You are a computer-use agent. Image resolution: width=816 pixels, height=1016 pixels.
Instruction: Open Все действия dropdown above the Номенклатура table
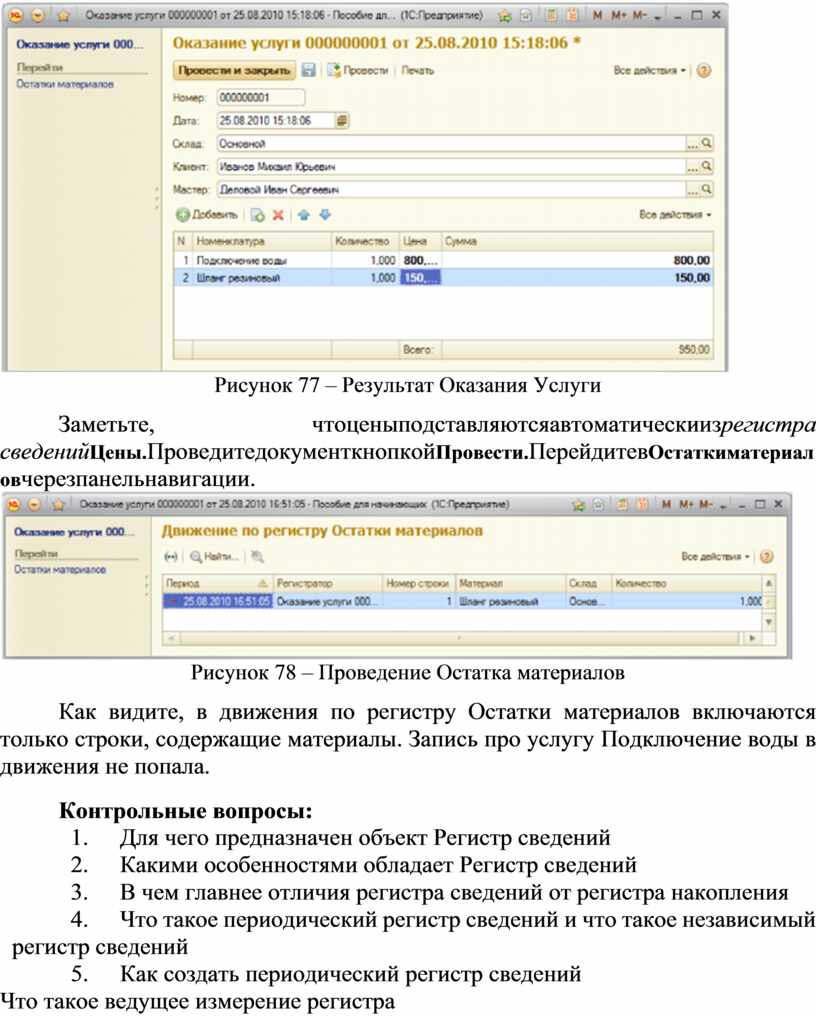coord(675,214)
